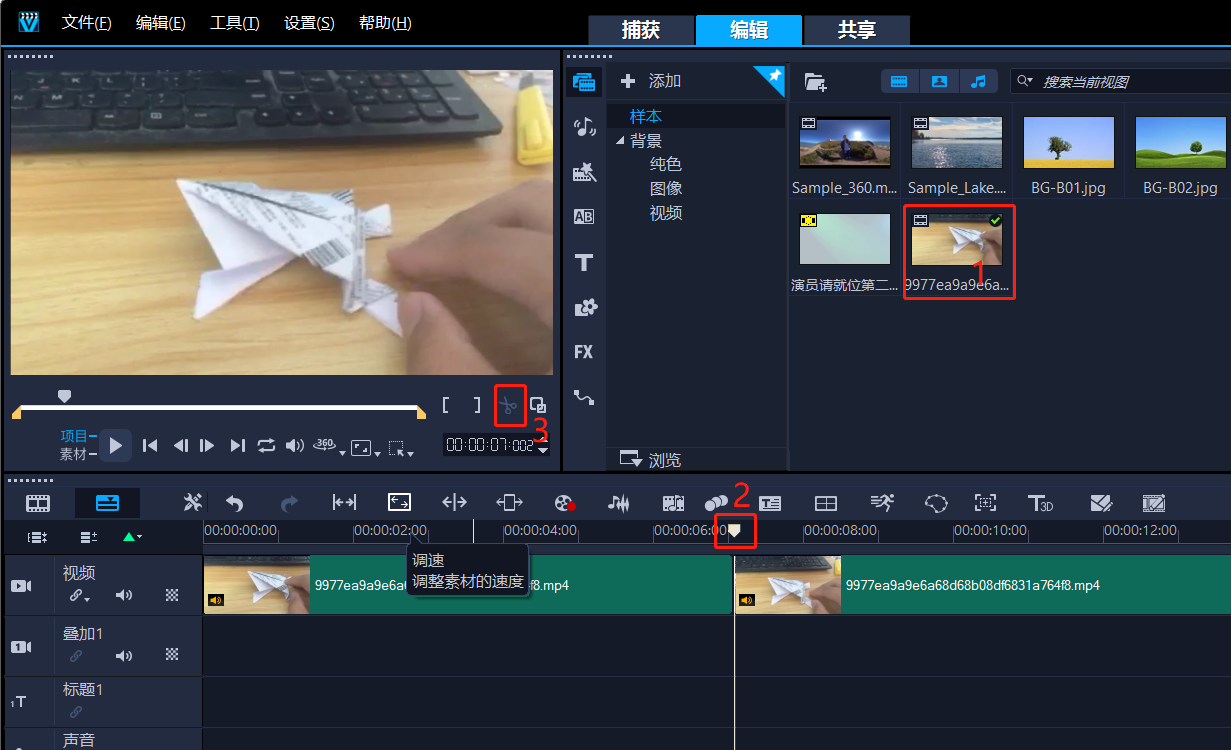Open the FX filter library
This screenshot has width=1231, height=750.
[x=583, y=352]
